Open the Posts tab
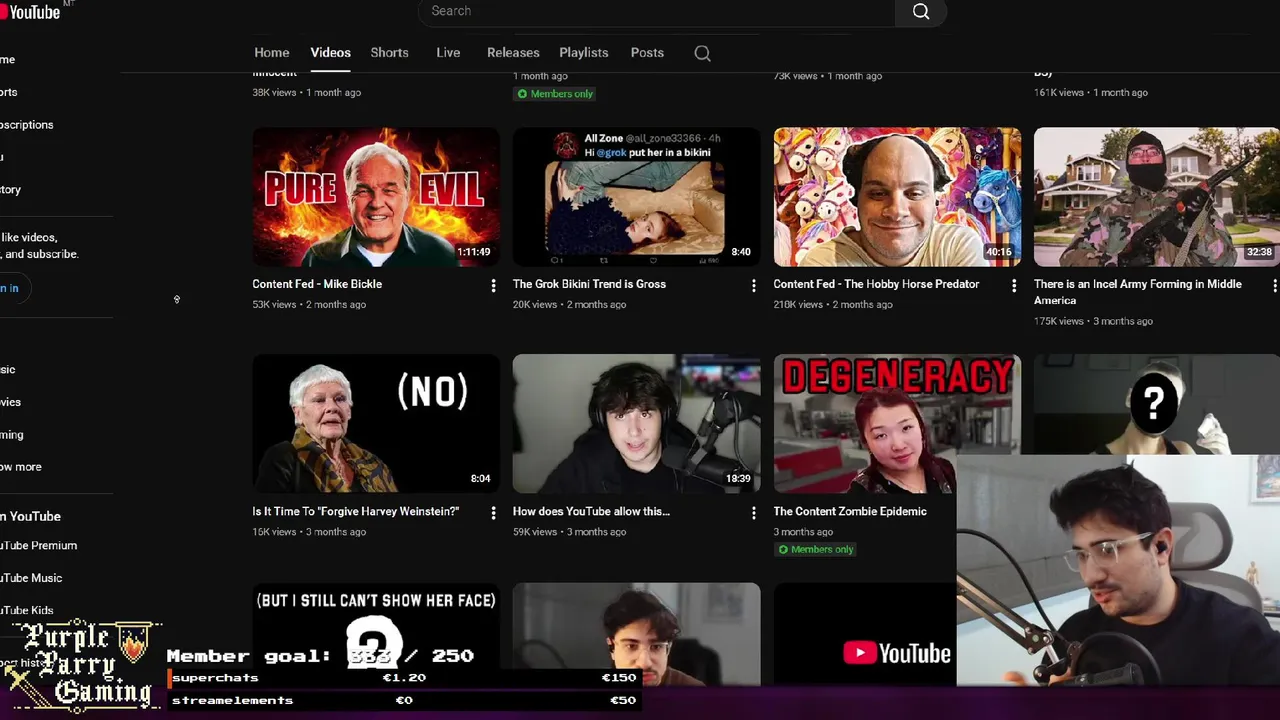Viewport: 1280px width, 720px height. point(647,53)
